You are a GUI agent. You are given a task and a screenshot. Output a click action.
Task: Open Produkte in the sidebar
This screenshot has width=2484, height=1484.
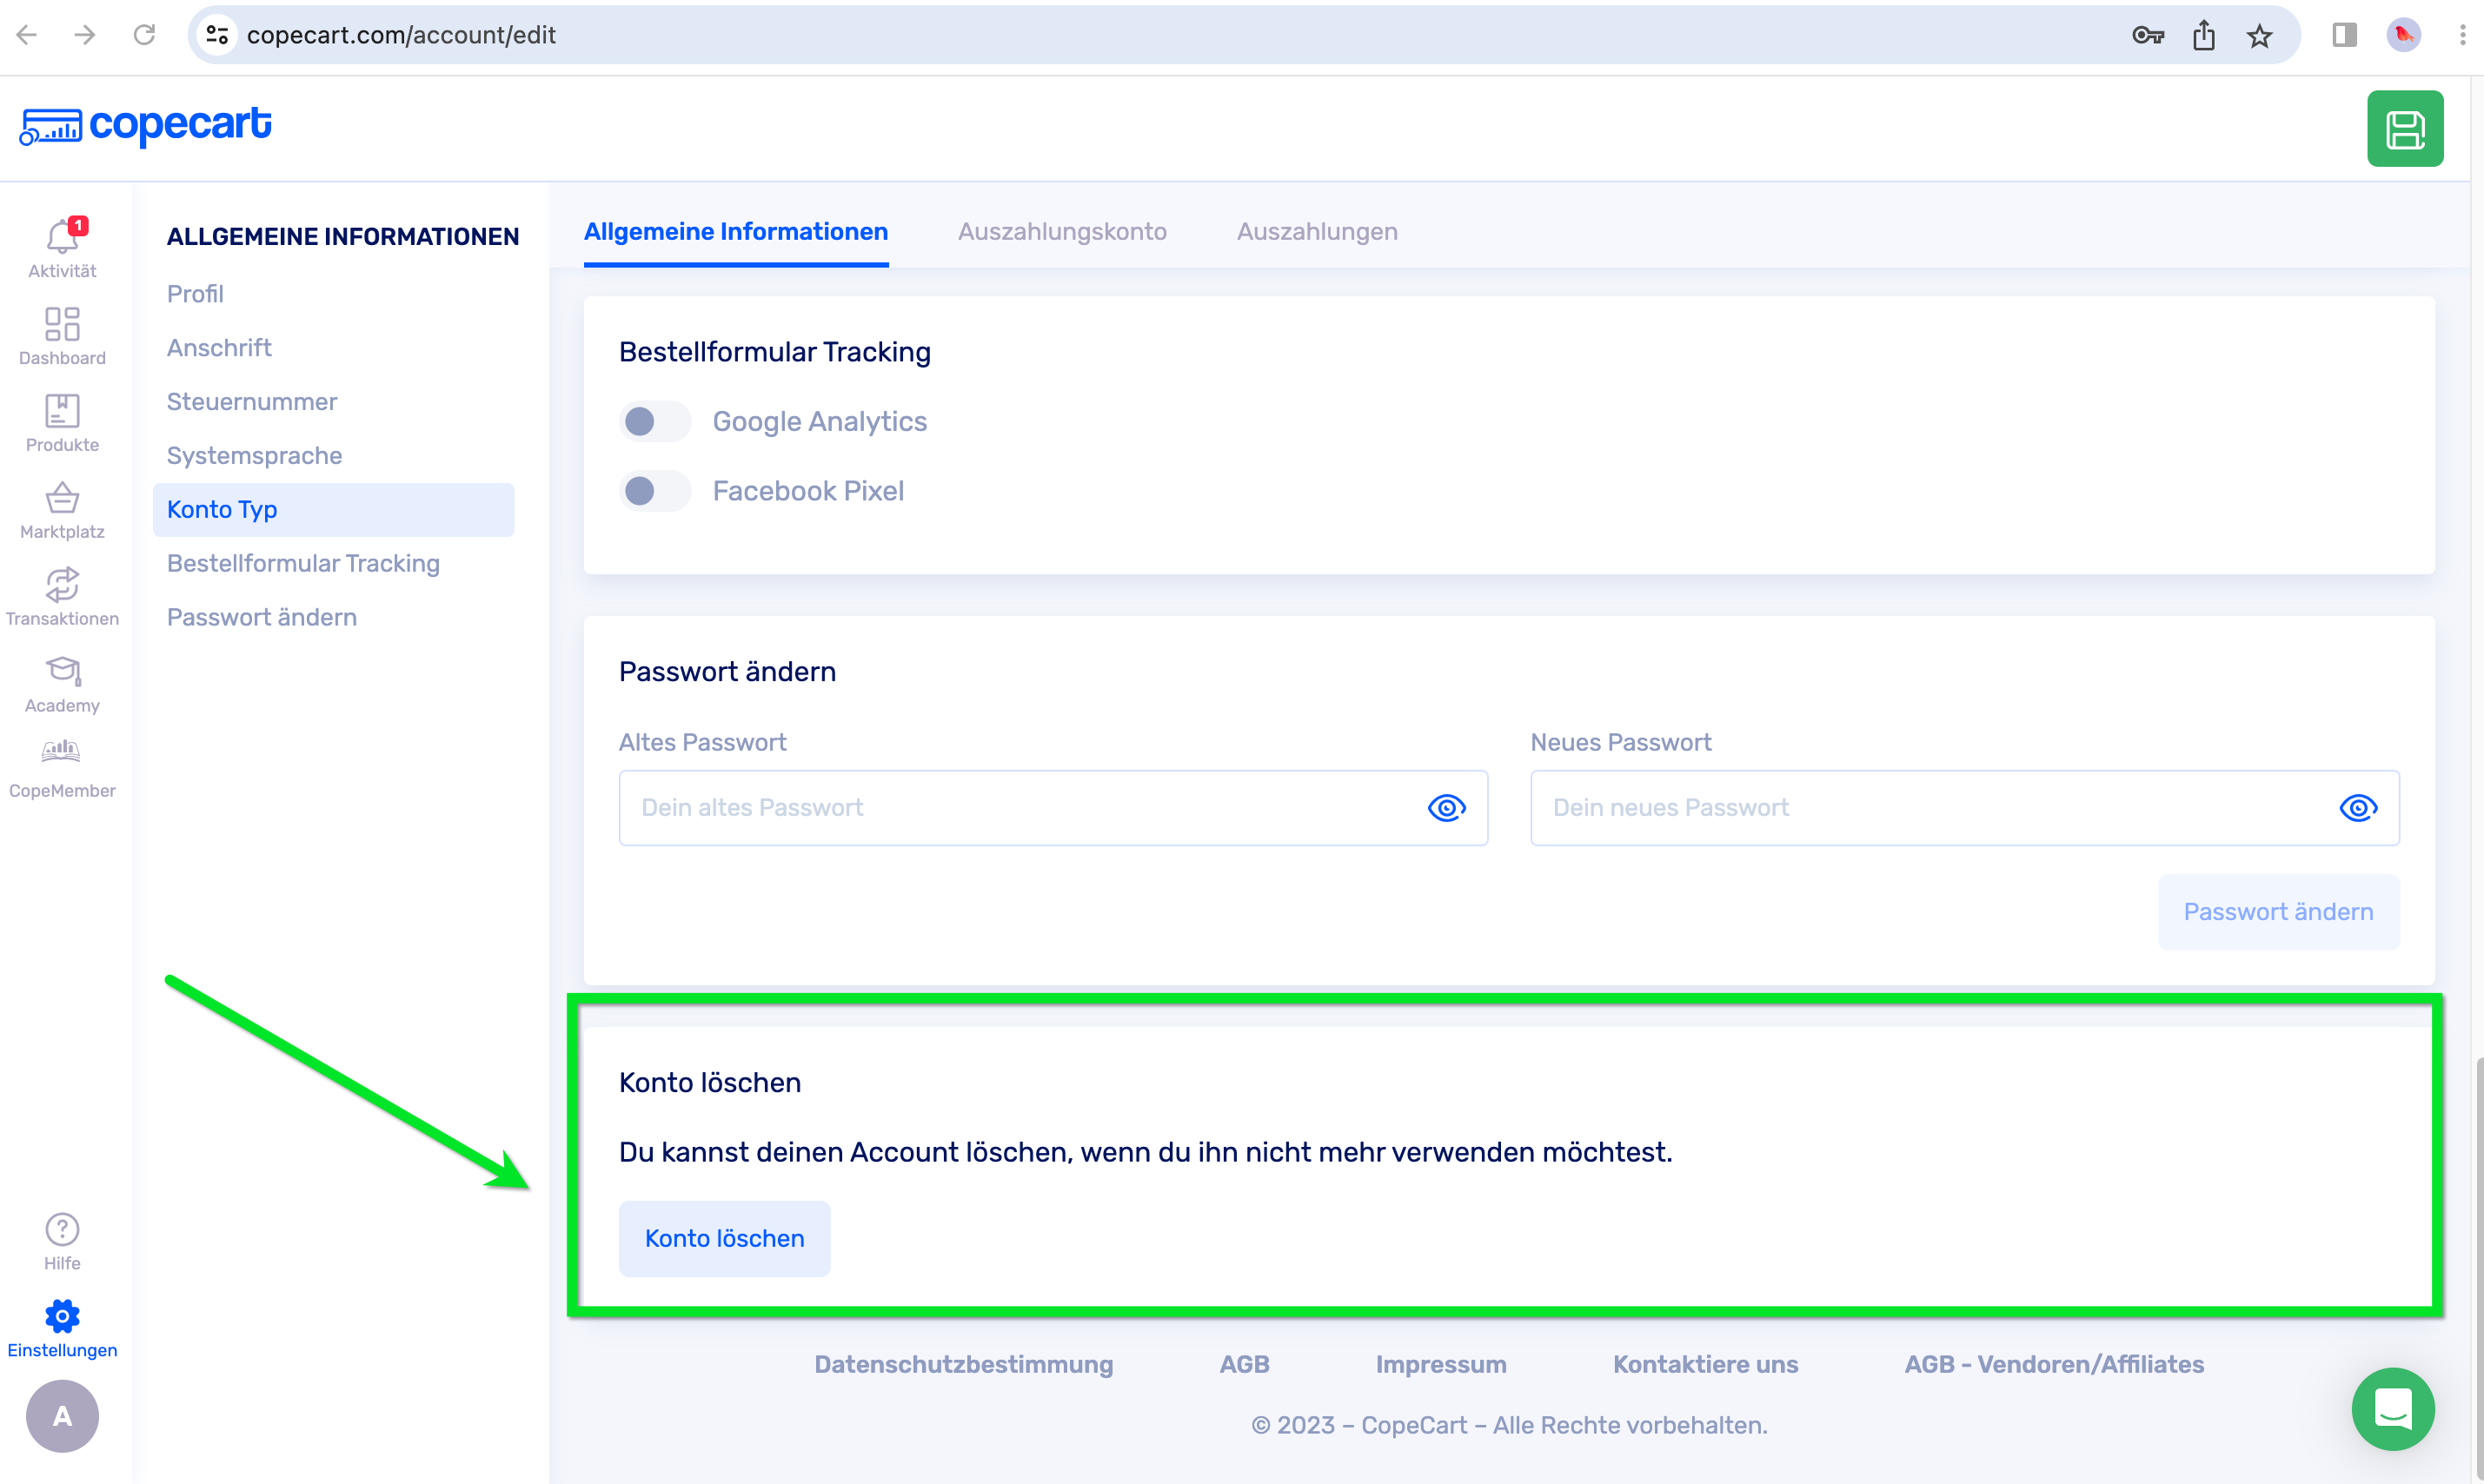point(62,411)
